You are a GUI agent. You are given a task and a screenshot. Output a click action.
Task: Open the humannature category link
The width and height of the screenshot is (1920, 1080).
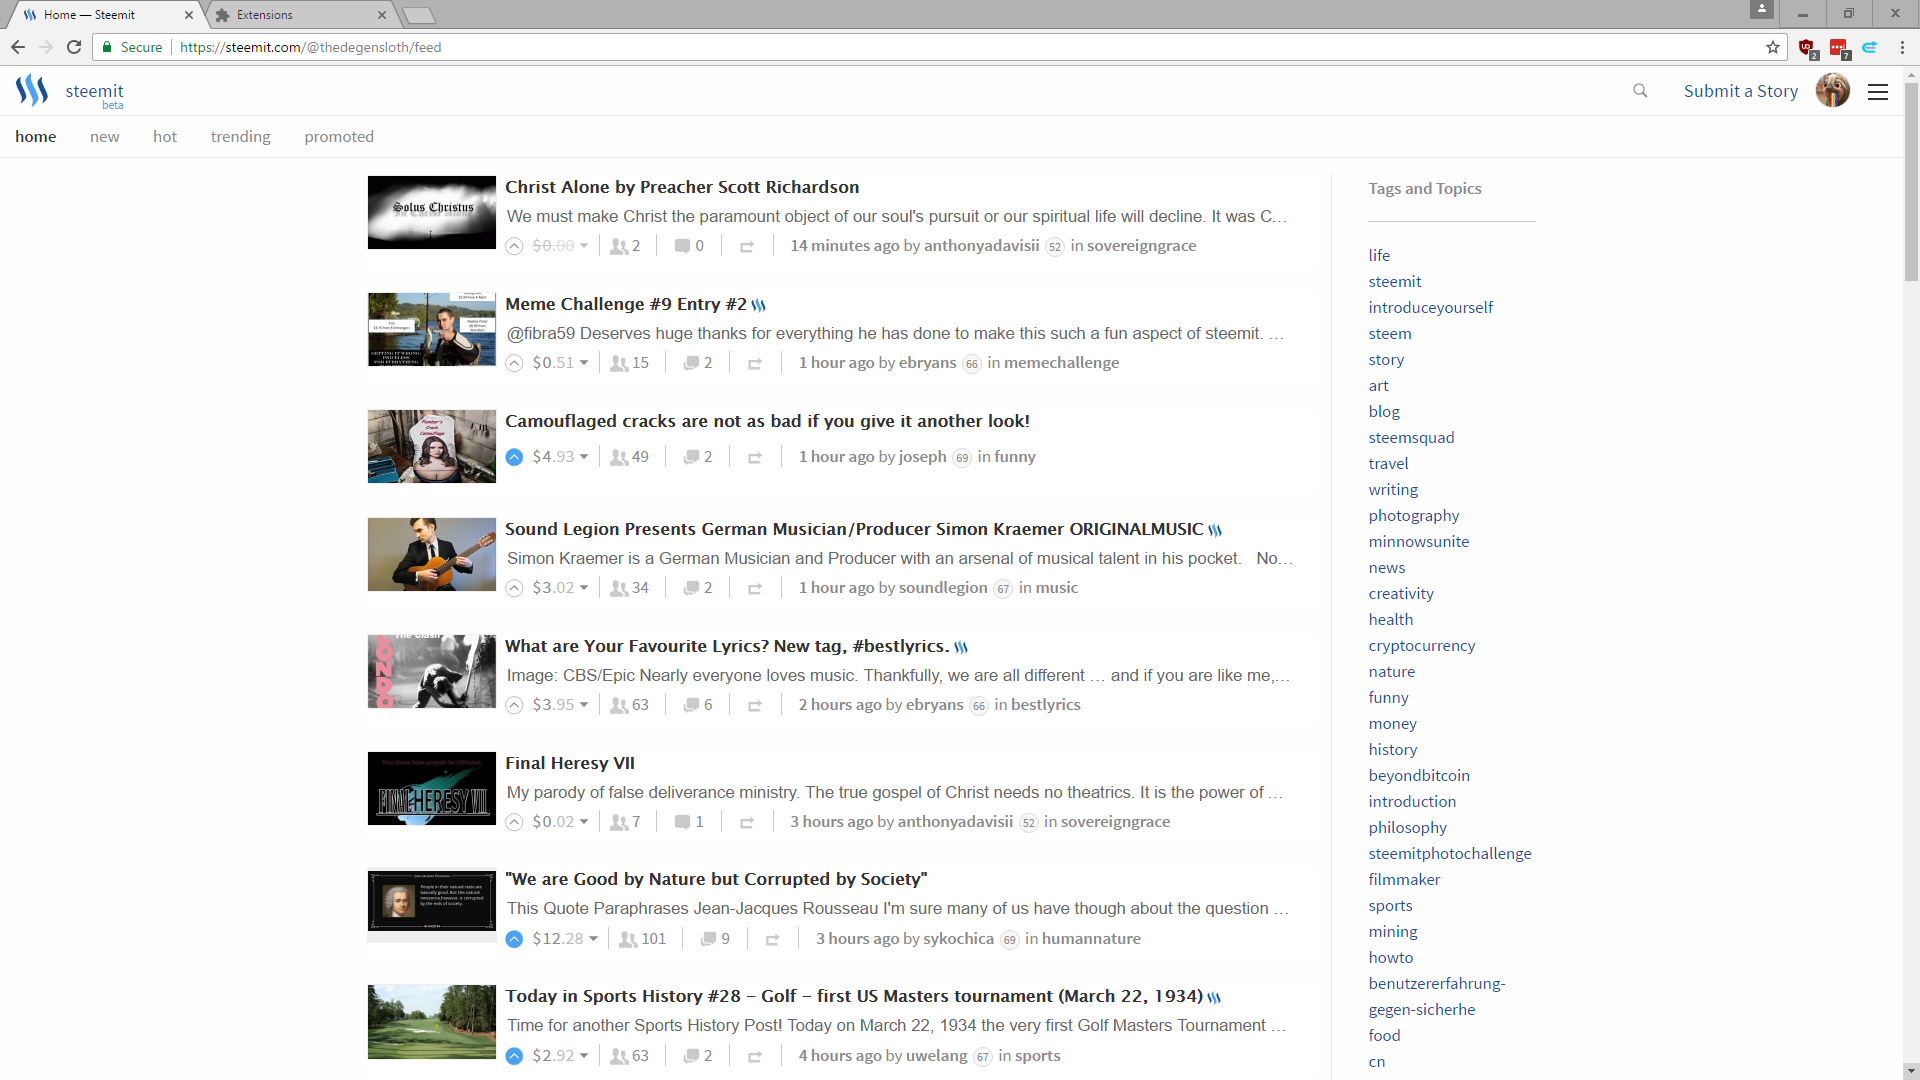point(1090,939)
